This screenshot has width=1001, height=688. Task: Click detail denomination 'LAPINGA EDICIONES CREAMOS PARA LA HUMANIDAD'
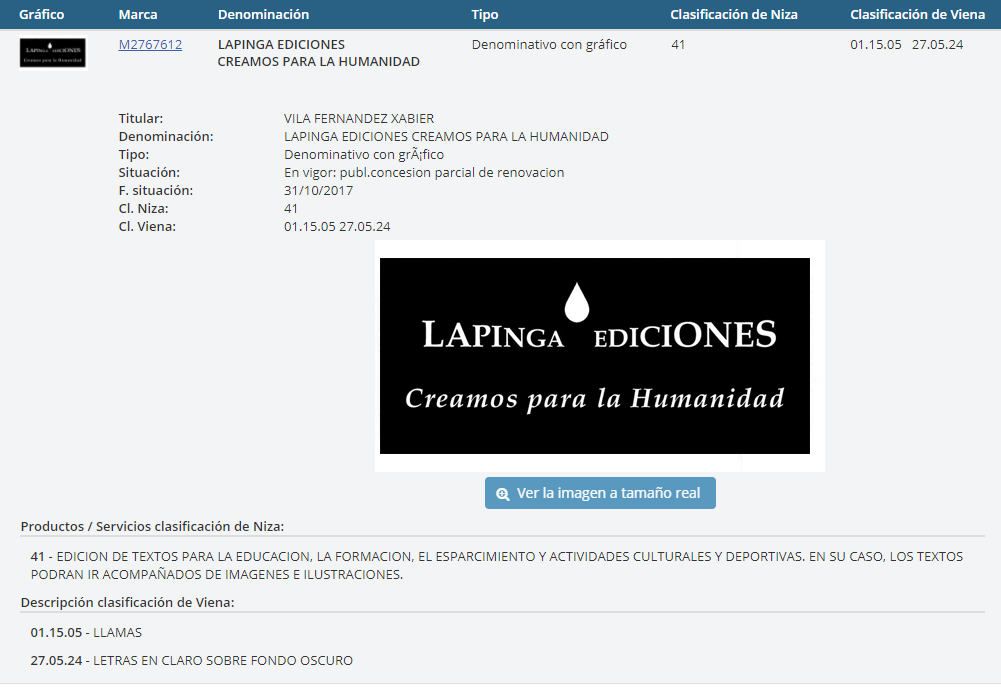pos(446,137)
